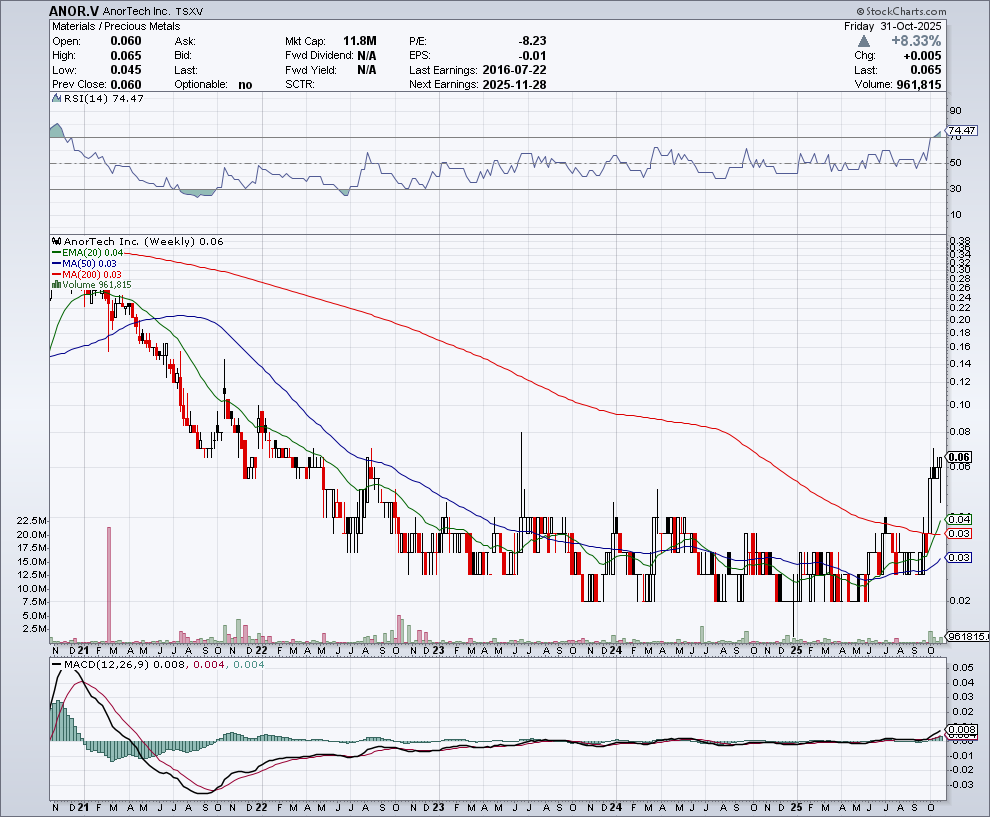Click the 0.10 price axis label
The image size is (990, 817).
960,405
